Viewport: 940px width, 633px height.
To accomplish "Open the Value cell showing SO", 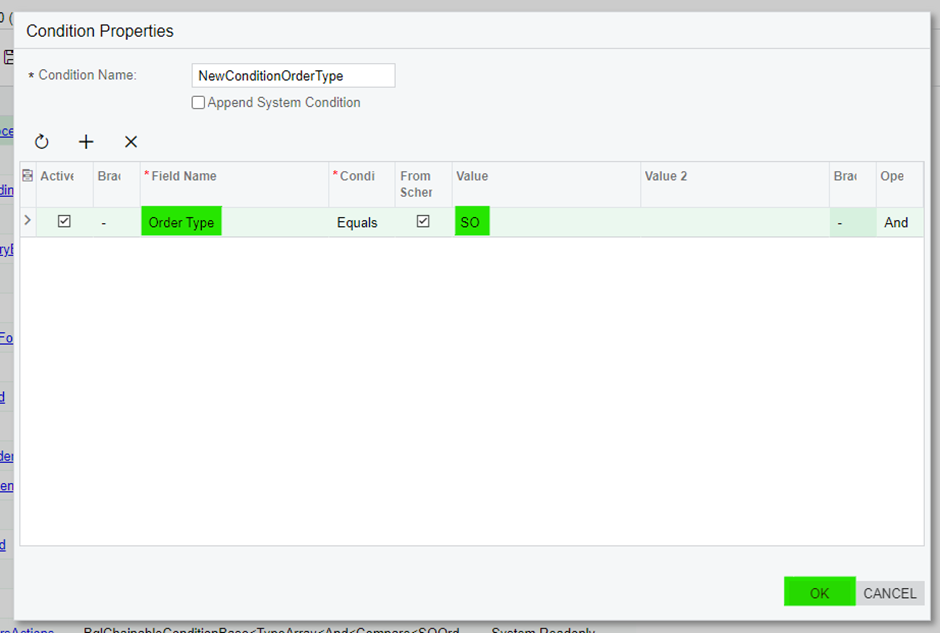I will [x=471, y=222].
